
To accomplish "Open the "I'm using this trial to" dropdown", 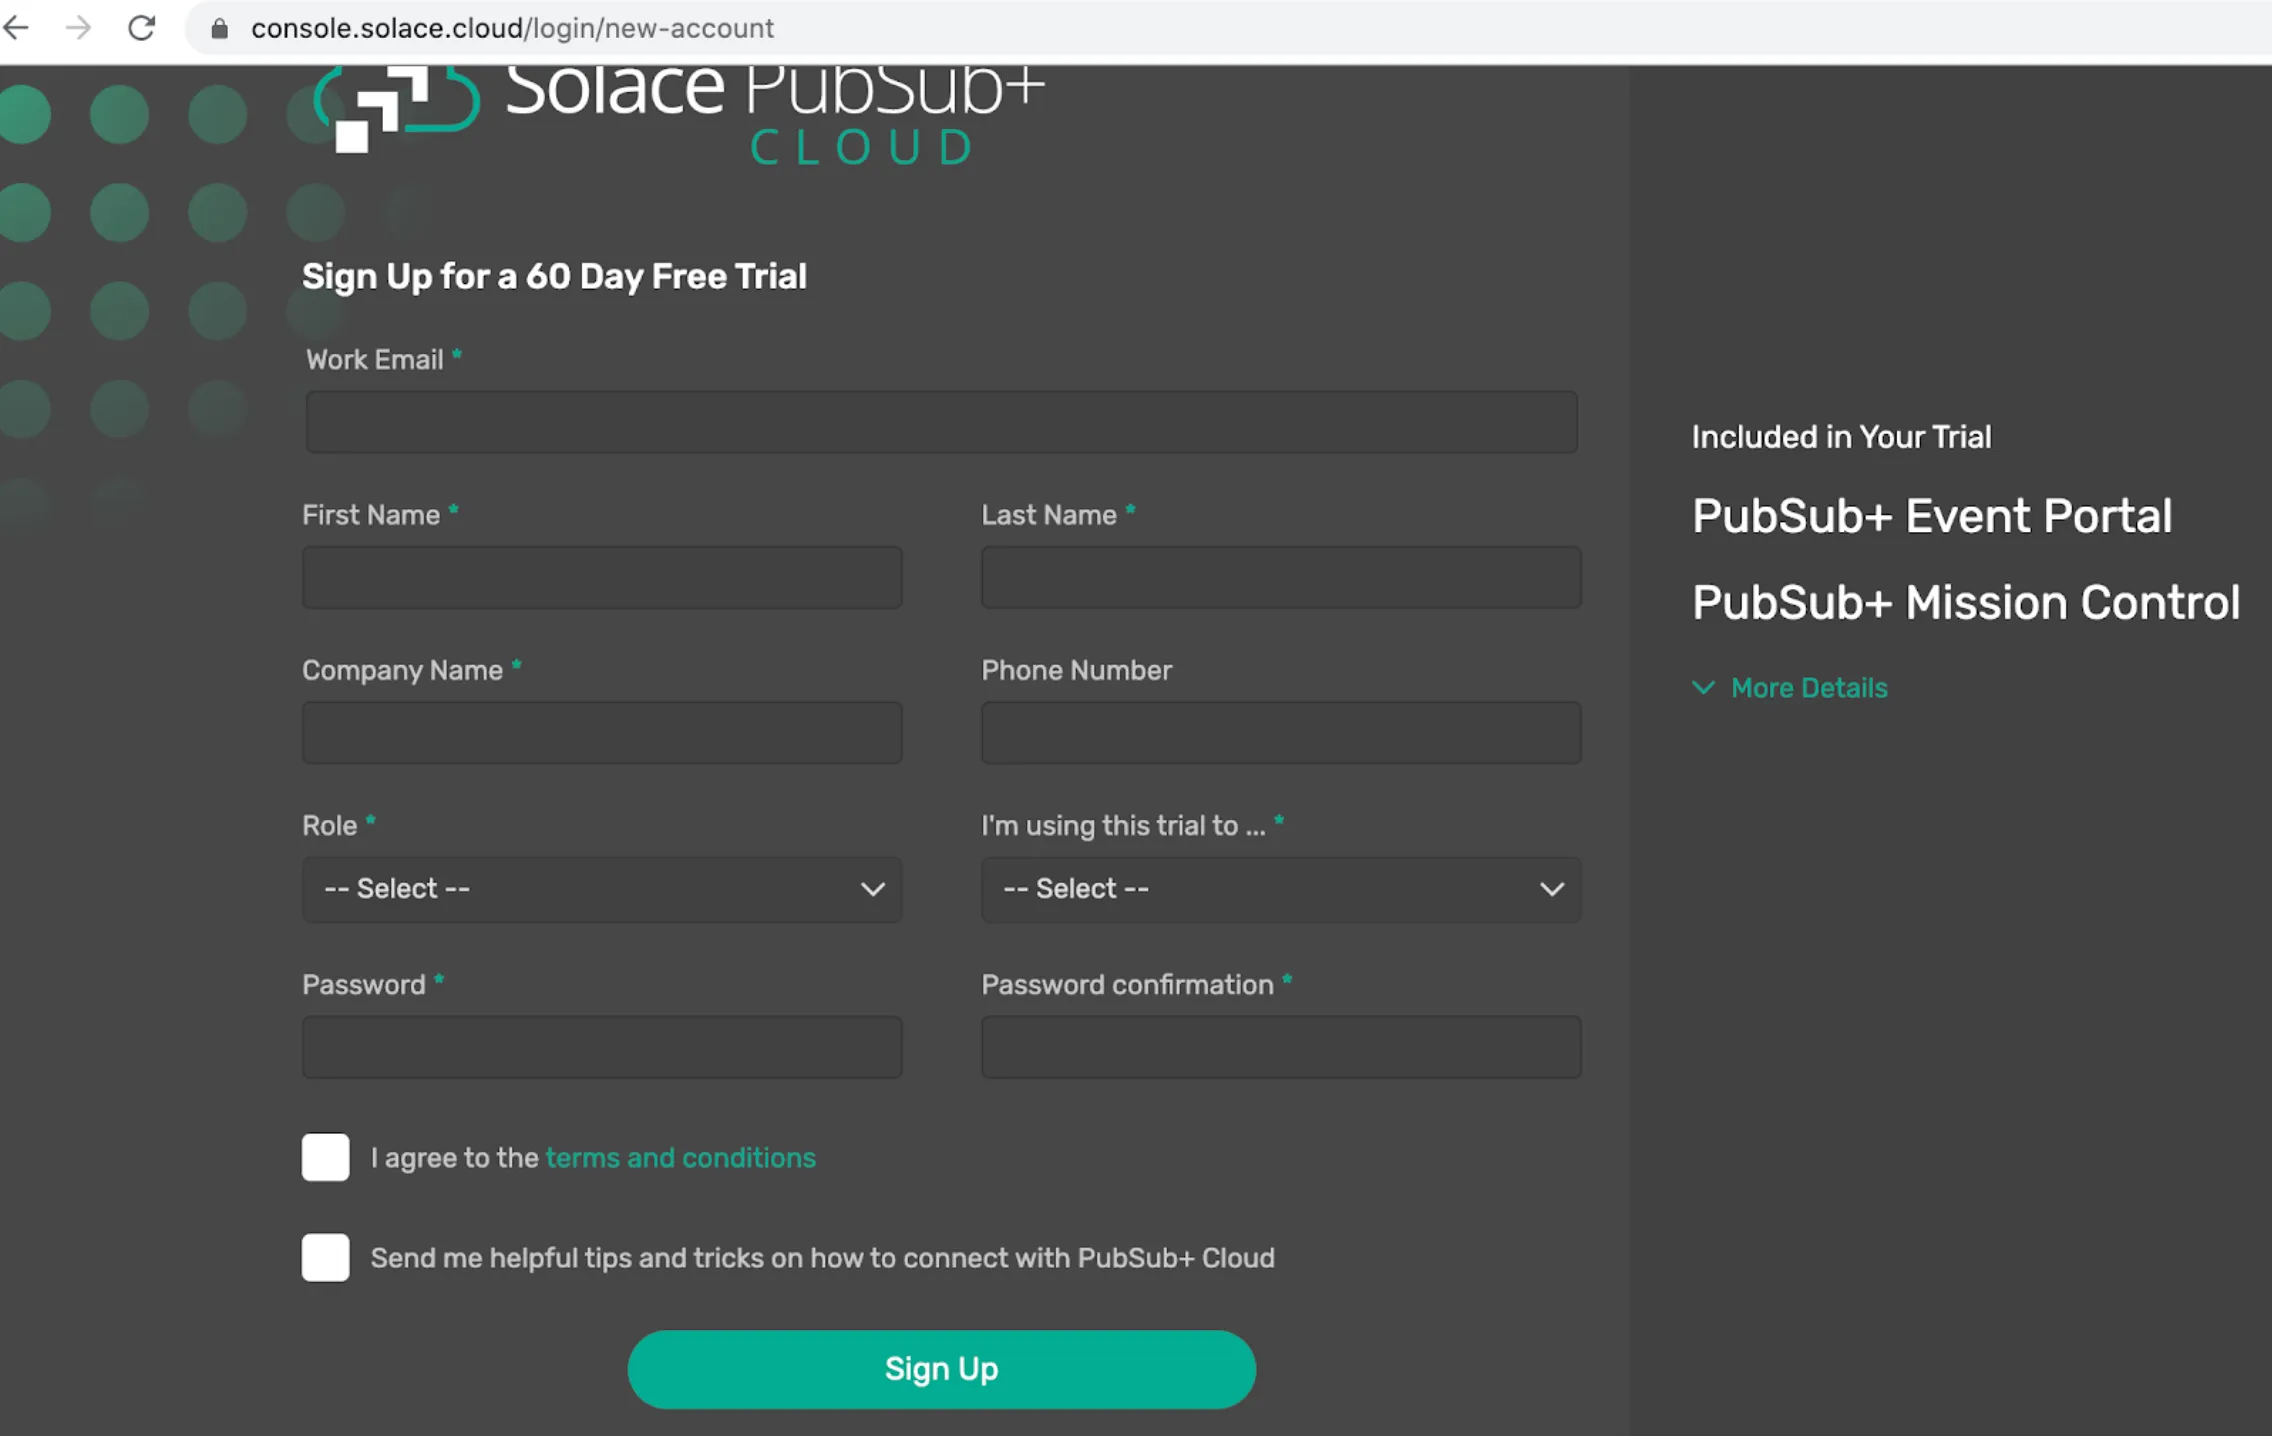I will (1281, 889).
